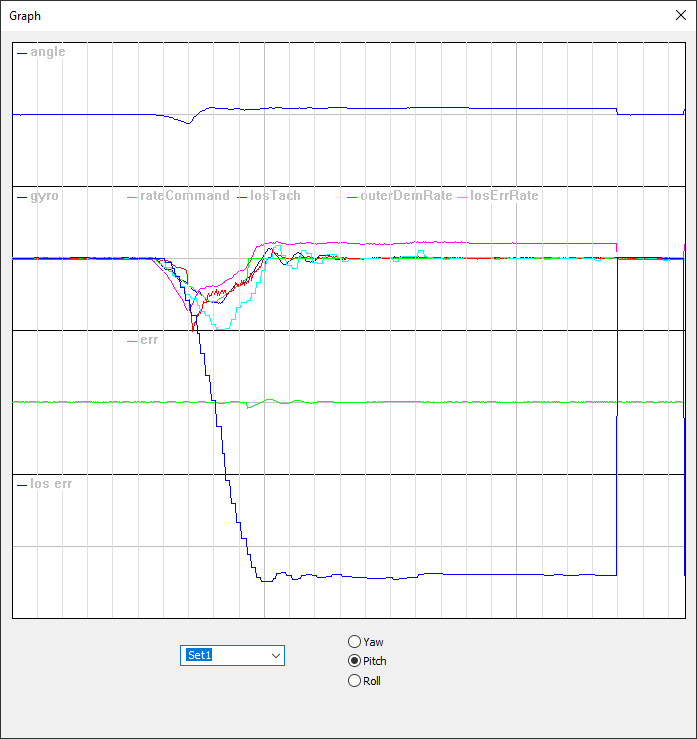Click the green err trace line
Screen dimensions: 697x739
(450, 401)
